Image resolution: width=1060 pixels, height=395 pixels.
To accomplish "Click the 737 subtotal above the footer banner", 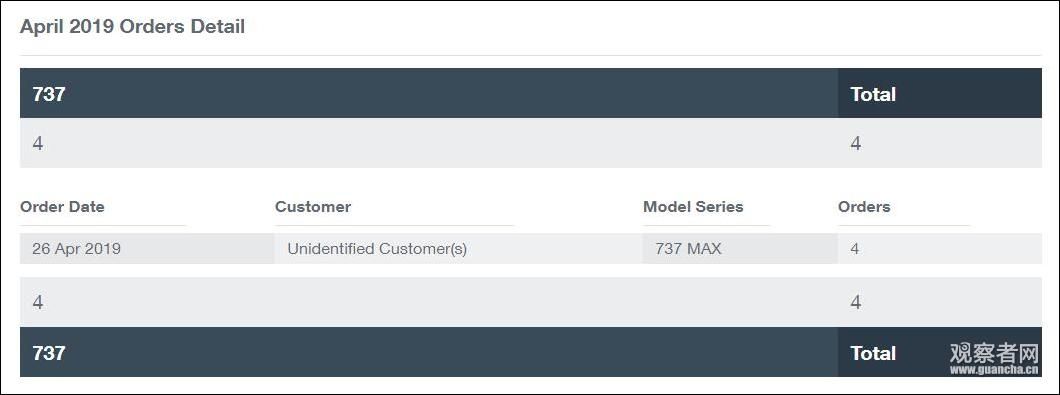I will (x=38, y=302).
